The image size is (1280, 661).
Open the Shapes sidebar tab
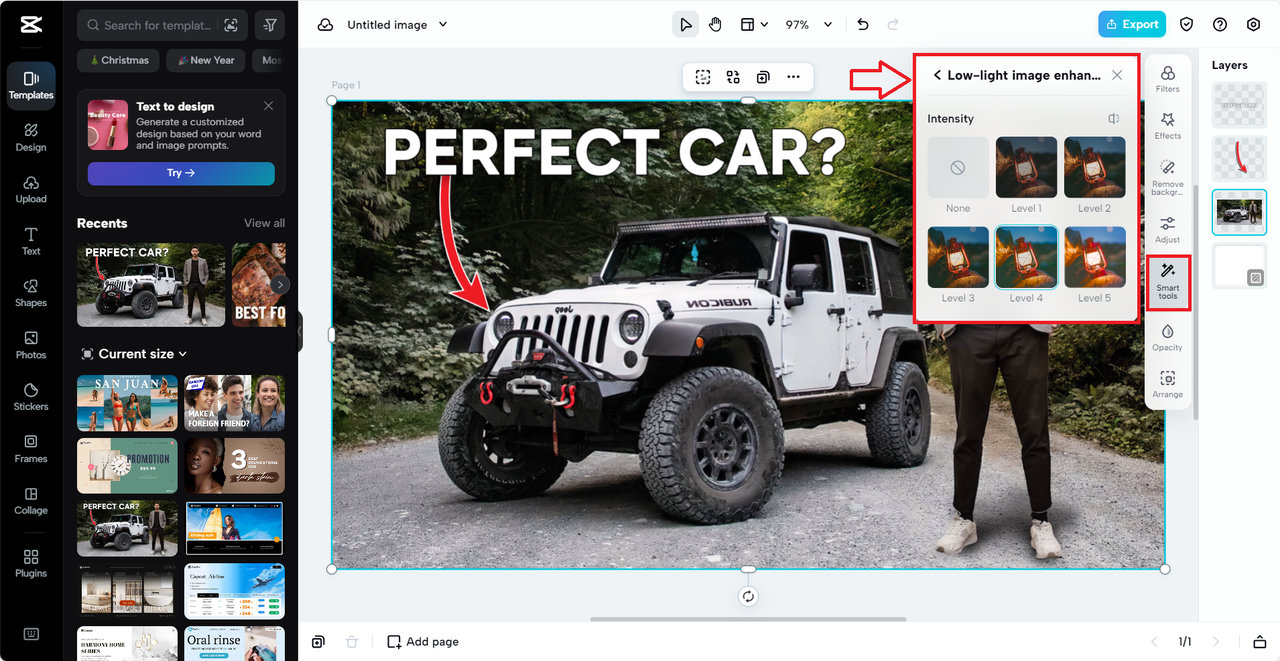point(31,293)
